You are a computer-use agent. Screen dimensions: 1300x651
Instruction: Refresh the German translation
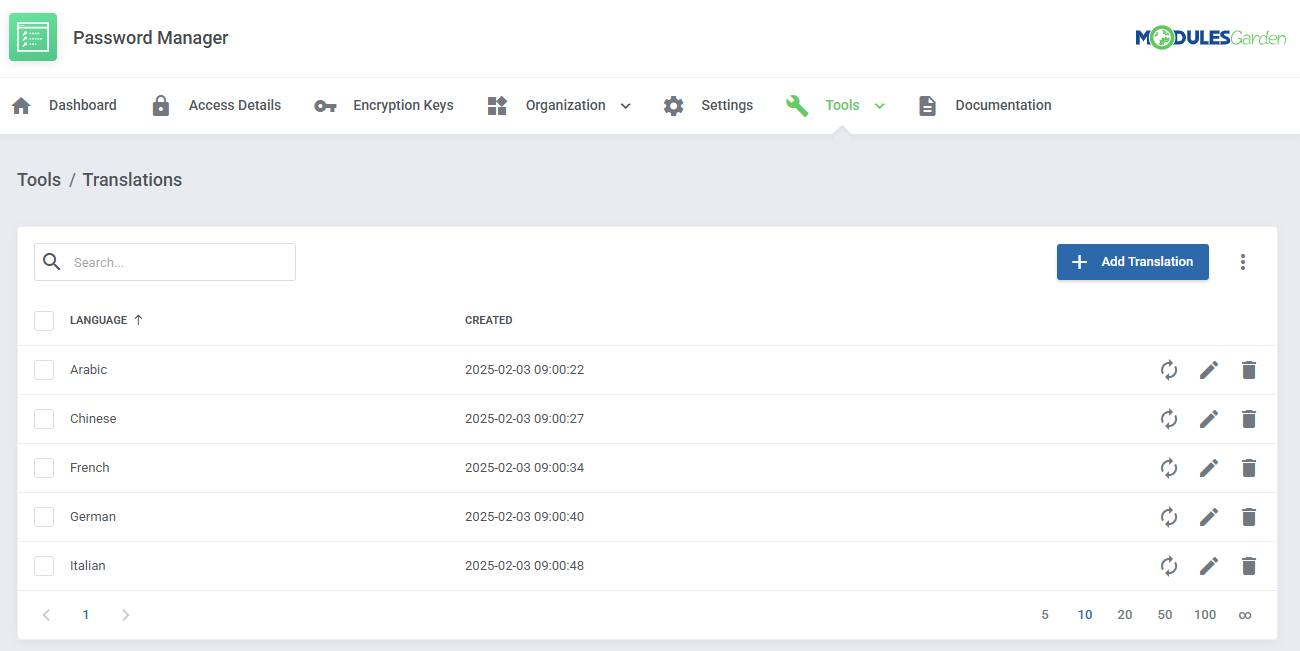tap(1169, 517)
